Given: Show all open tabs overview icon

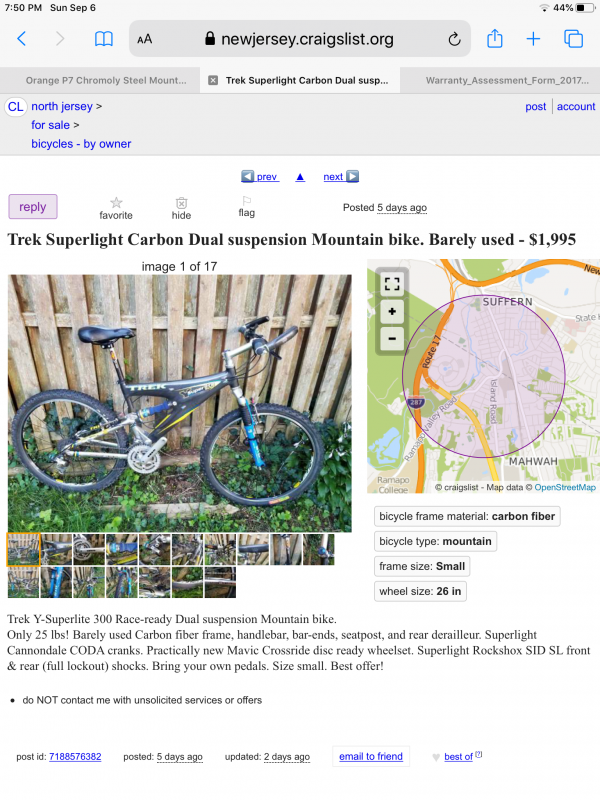Looking at the screenshot, I should tap(573, 39).
